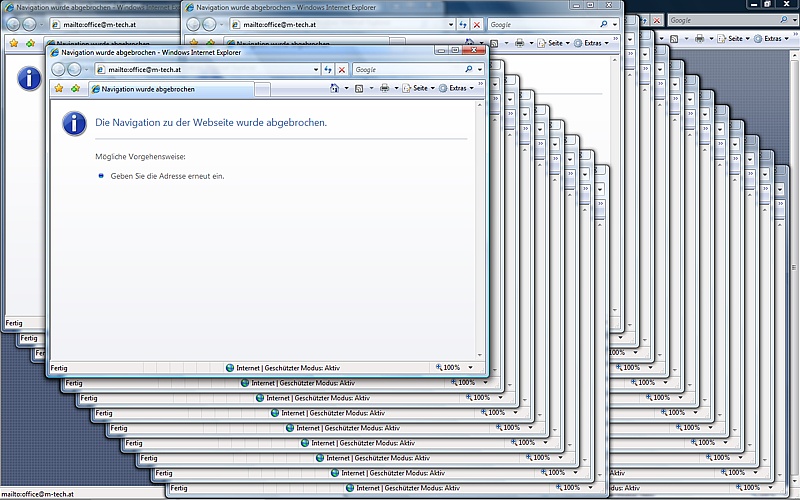Click the Google search box in maximized background window
Screen dimensions: 800x500
coord(723,20)
